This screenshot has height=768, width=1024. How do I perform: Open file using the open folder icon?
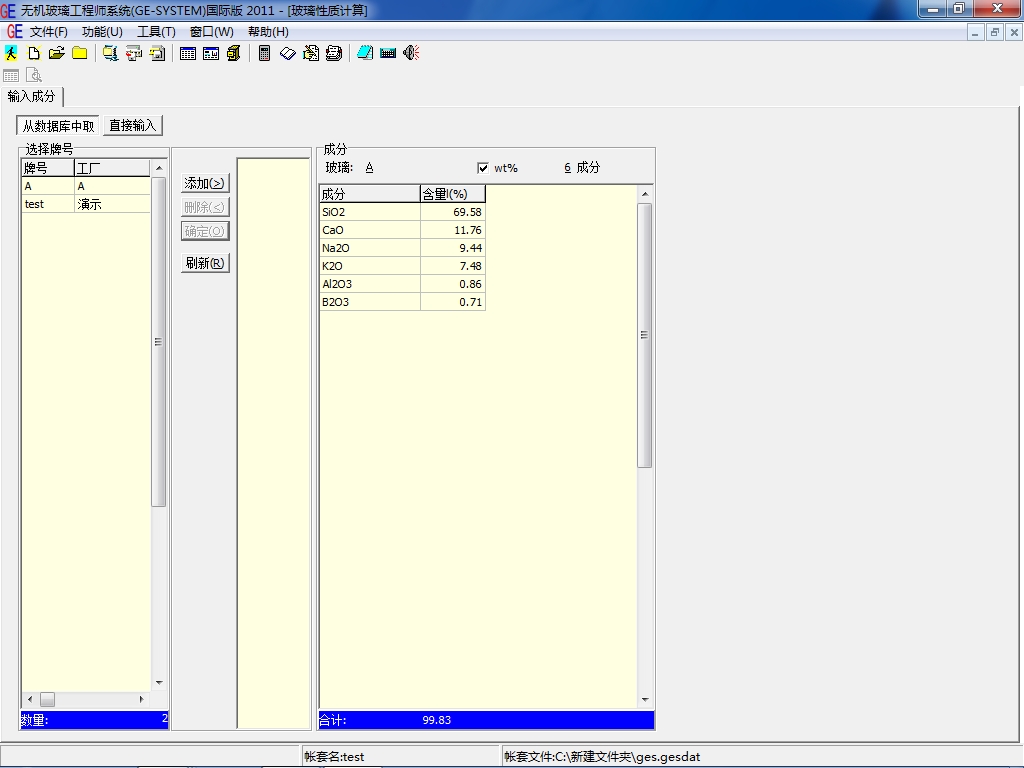tap(57, 54)
